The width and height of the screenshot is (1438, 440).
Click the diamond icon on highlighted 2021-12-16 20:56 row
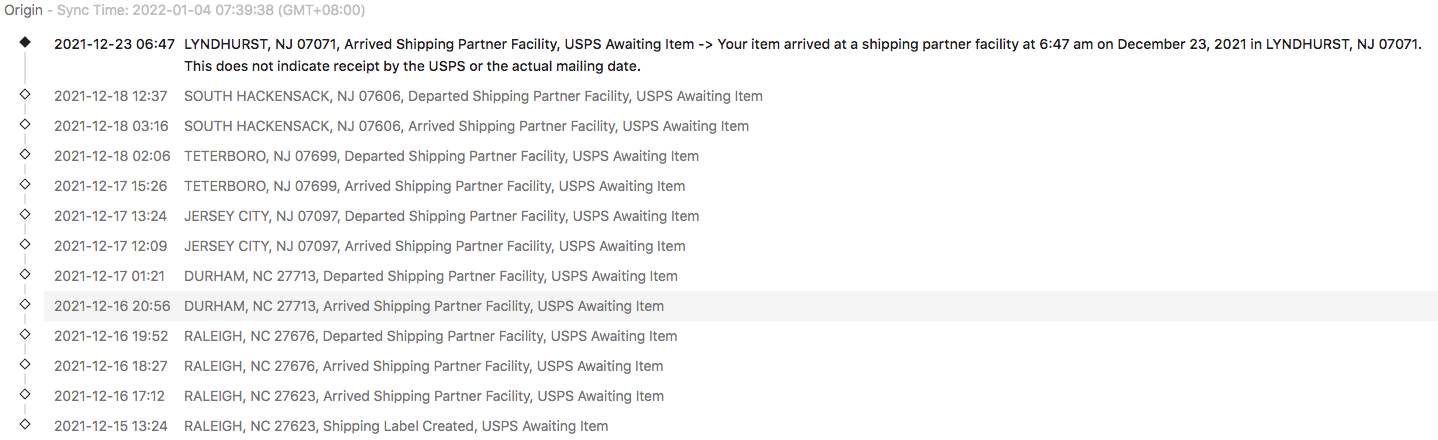(x=25, y=304)
